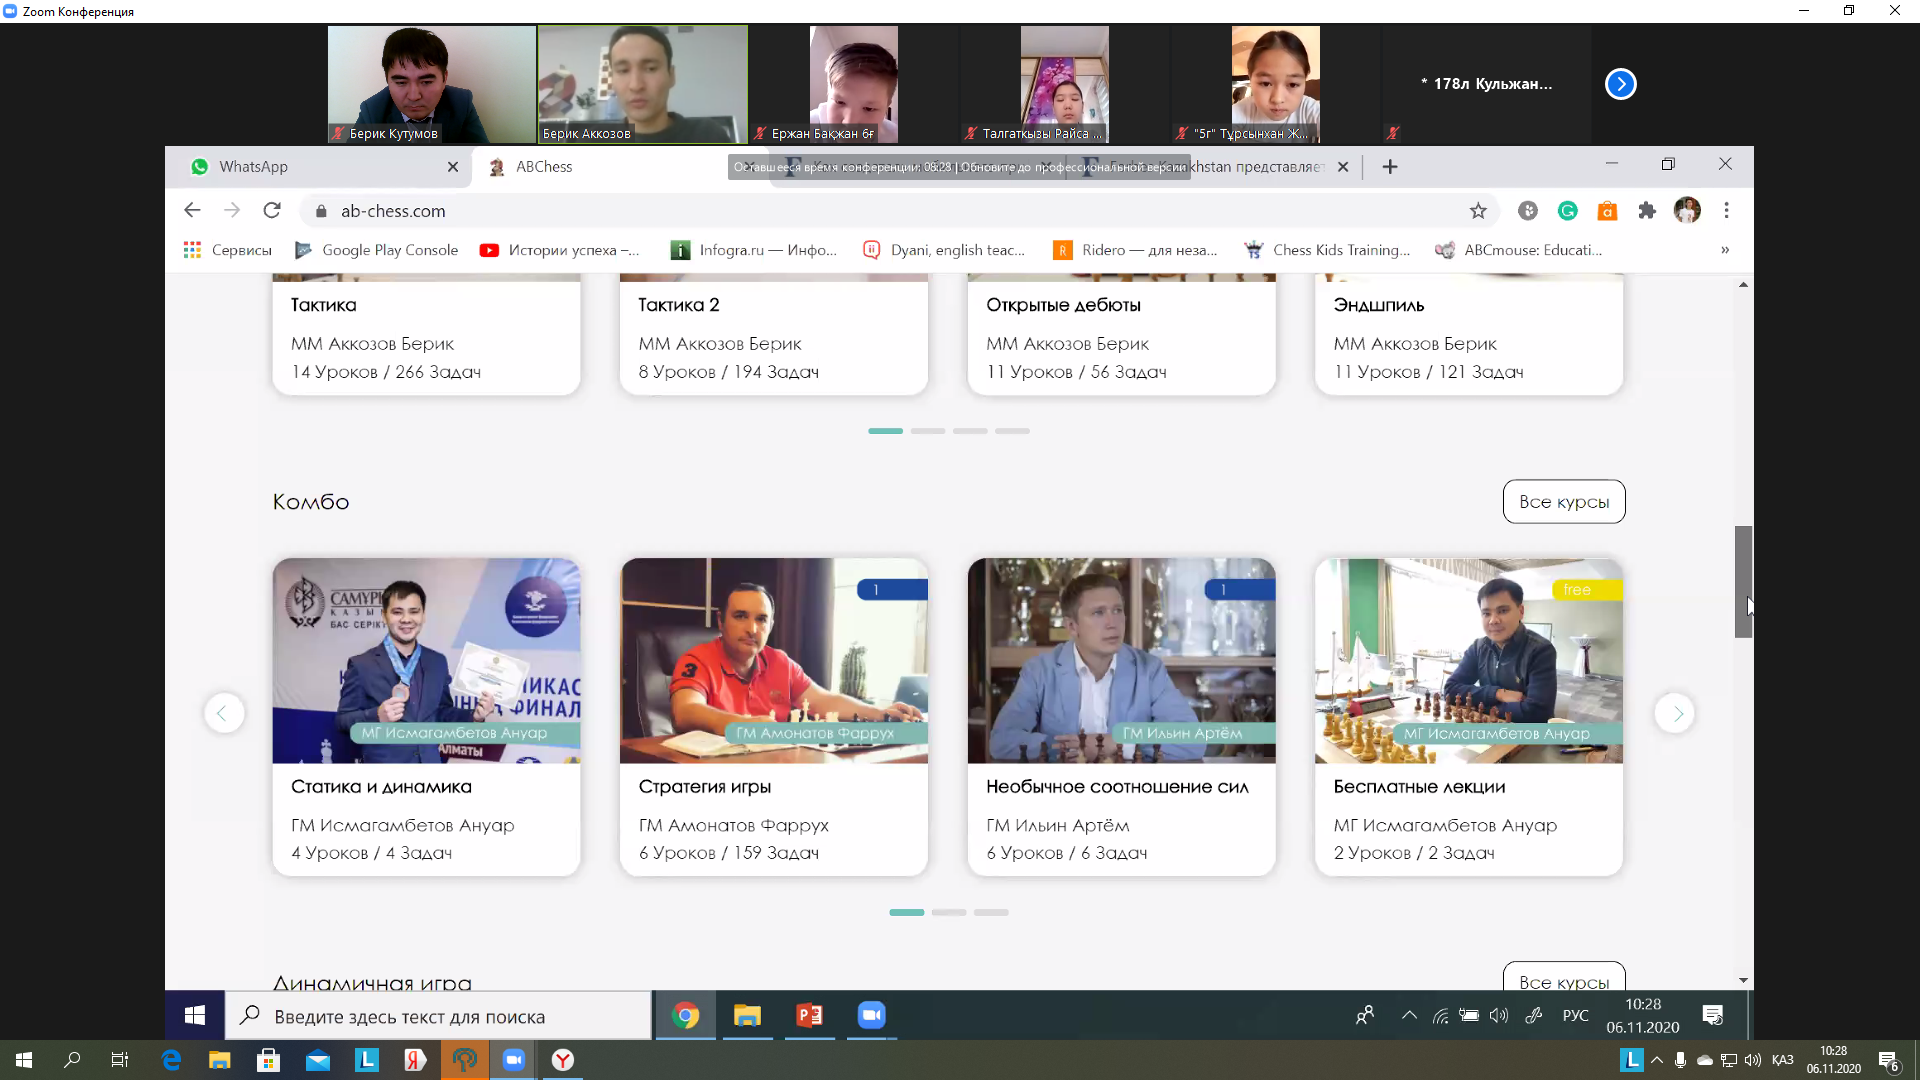Screen dimensions: 1920x1080
Task: Open new tab with plus icon
Action: pyautogui.click(x=1390, y=167)
